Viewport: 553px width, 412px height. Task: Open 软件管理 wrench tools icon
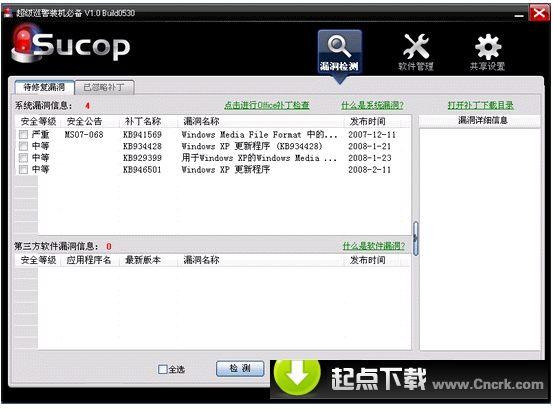(x=416, y=52)
